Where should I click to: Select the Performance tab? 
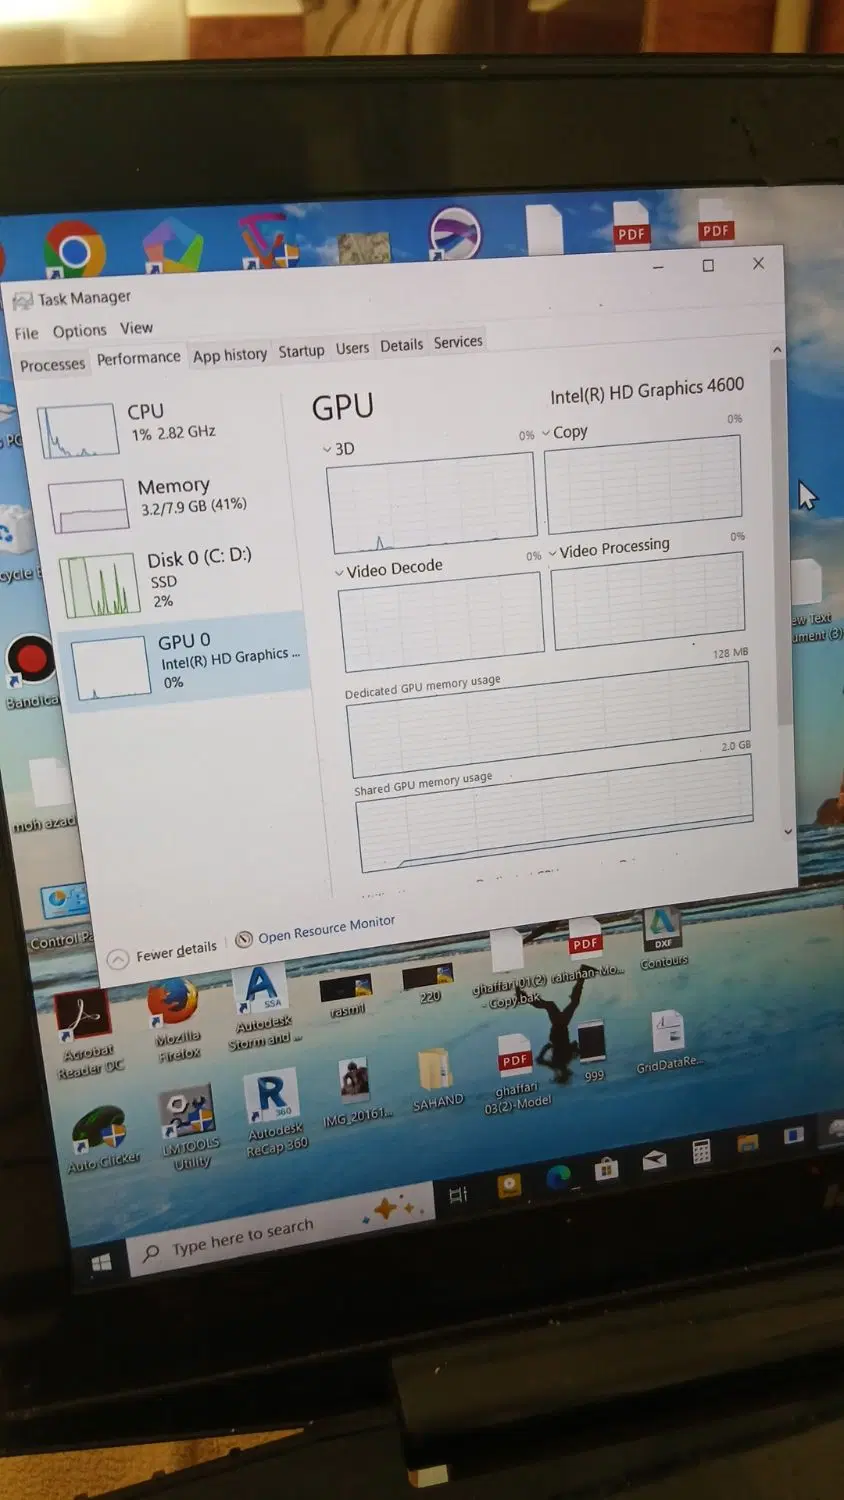[138, 358]
